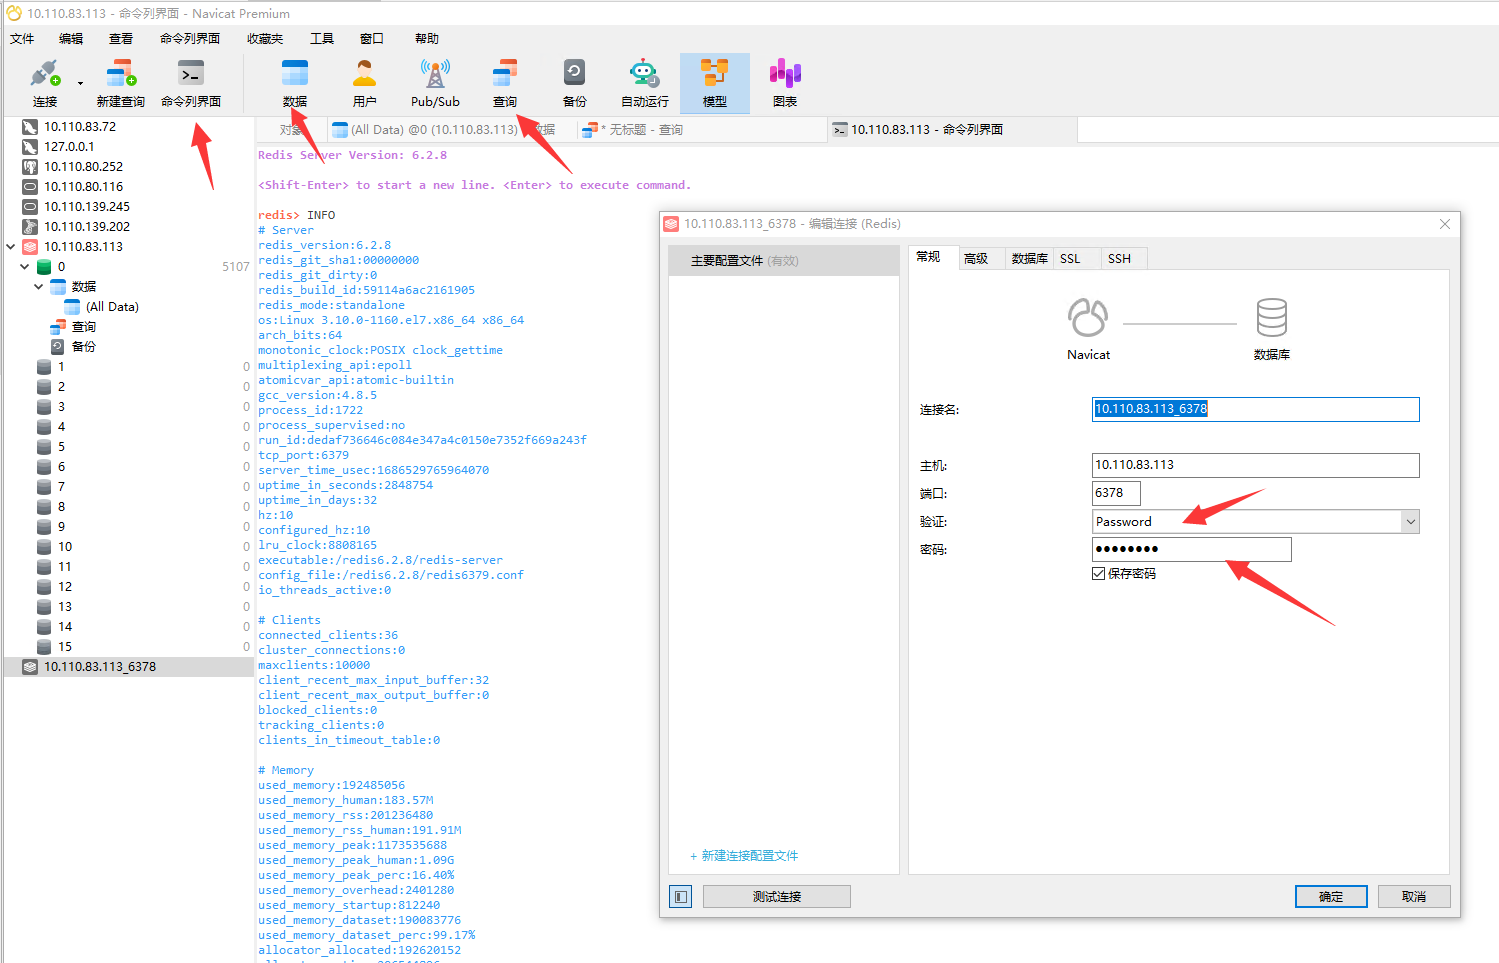Open the 文件 menu
Image resolution: width=1499 pixels, height=963 pixels.
click(x=22, y=38)
